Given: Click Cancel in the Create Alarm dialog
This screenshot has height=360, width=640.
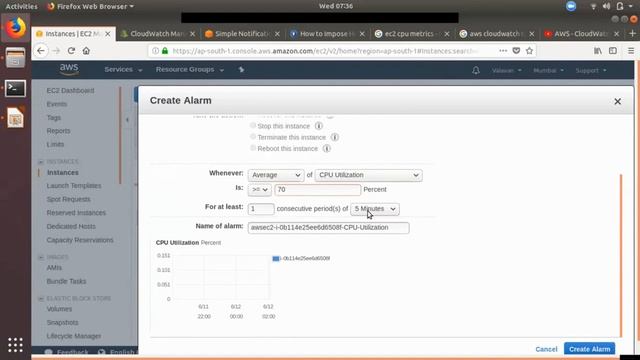Looking at the screenshot, I should pyautogui.click(x=546, y=349).
